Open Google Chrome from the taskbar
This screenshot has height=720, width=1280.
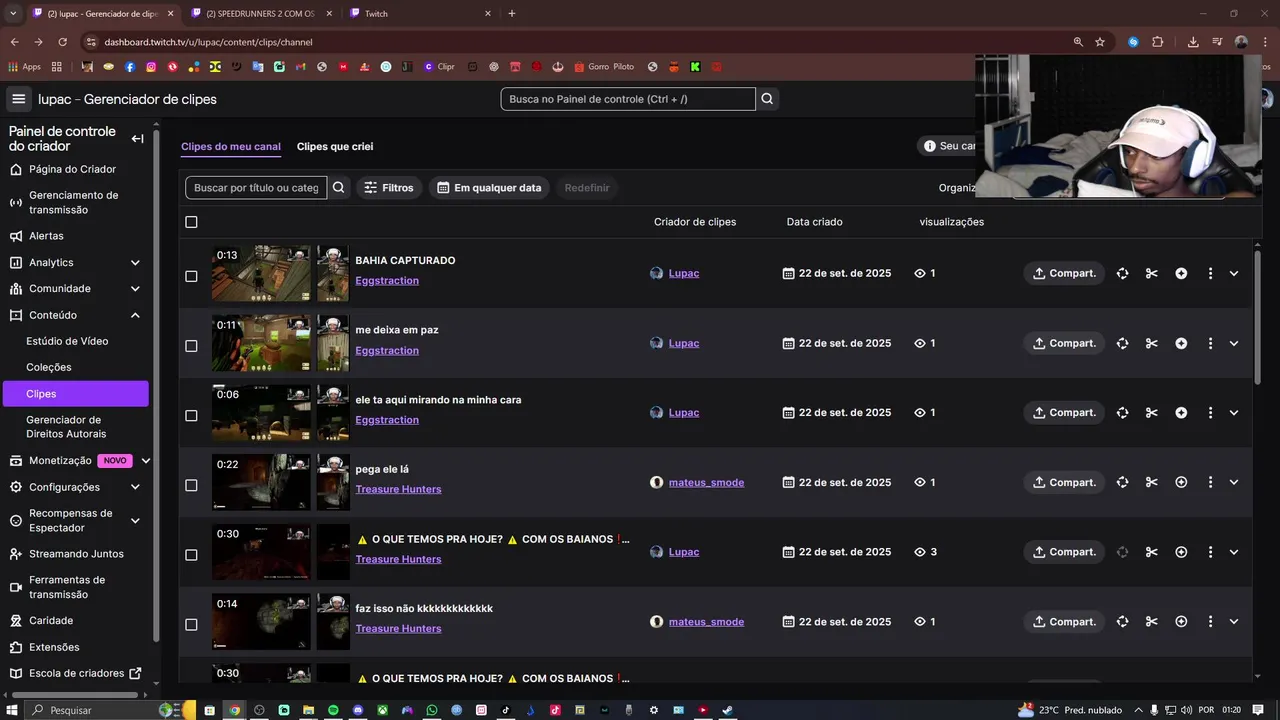(234, 710)
